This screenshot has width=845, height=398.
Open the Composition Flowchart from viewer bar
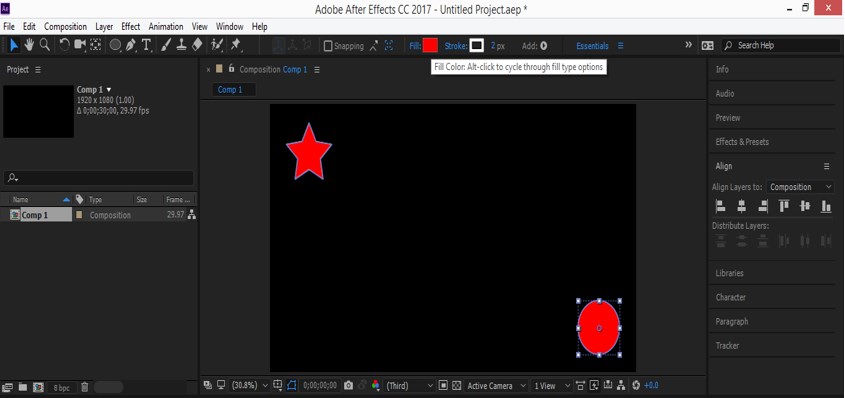click(621, 386)
